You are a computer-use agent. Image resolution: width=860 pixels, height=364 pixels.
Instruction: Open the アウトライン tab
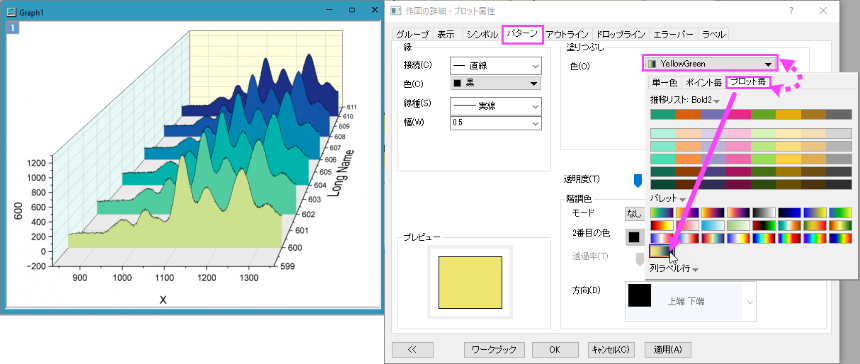[567, 34]
